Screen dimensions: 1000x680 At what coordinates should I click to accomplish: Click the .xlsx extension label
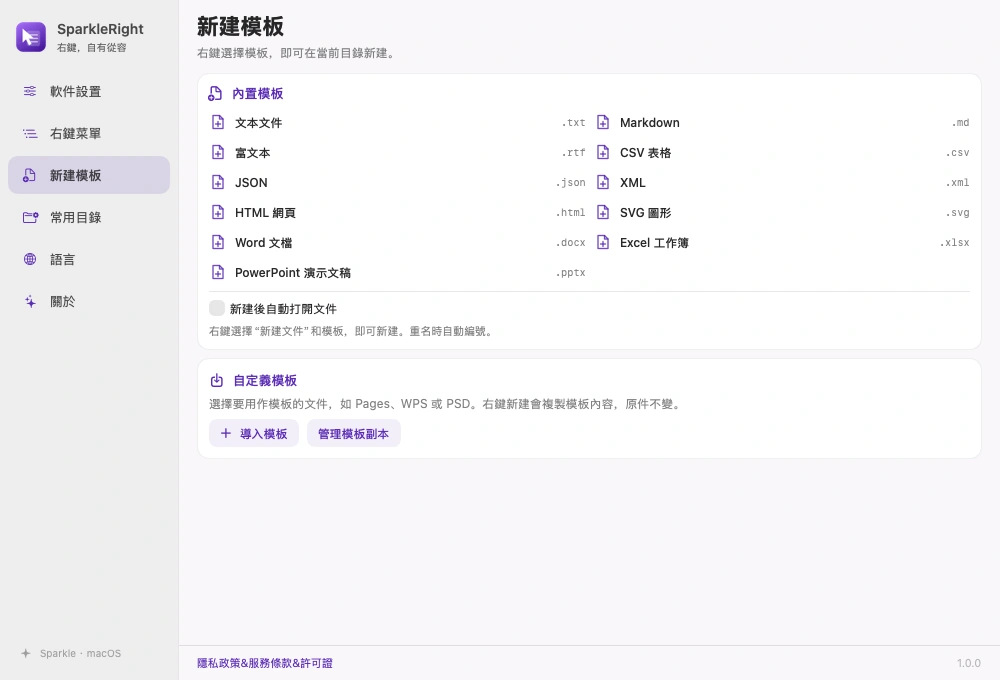[954, 242]
